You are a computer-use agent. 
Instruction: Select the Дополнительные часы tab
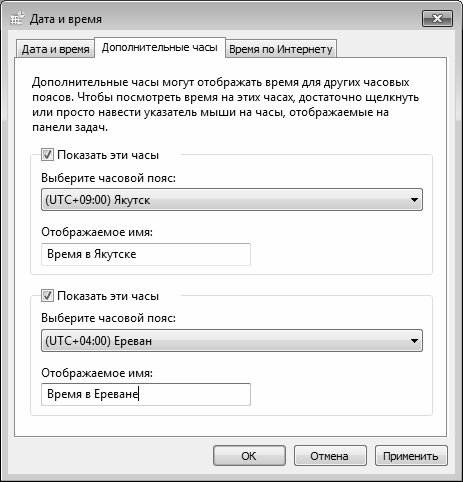pos(160,48)
